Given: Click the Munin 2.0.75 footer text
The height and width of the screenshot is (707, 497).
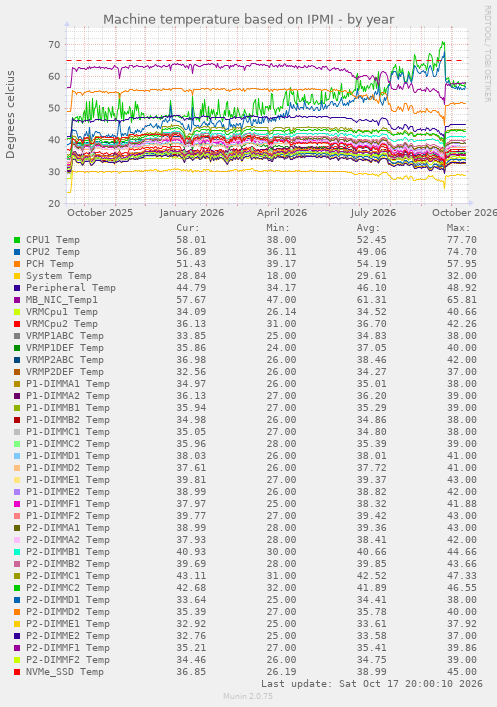Looking at the screenshot, I should click(x=248, y=696).
